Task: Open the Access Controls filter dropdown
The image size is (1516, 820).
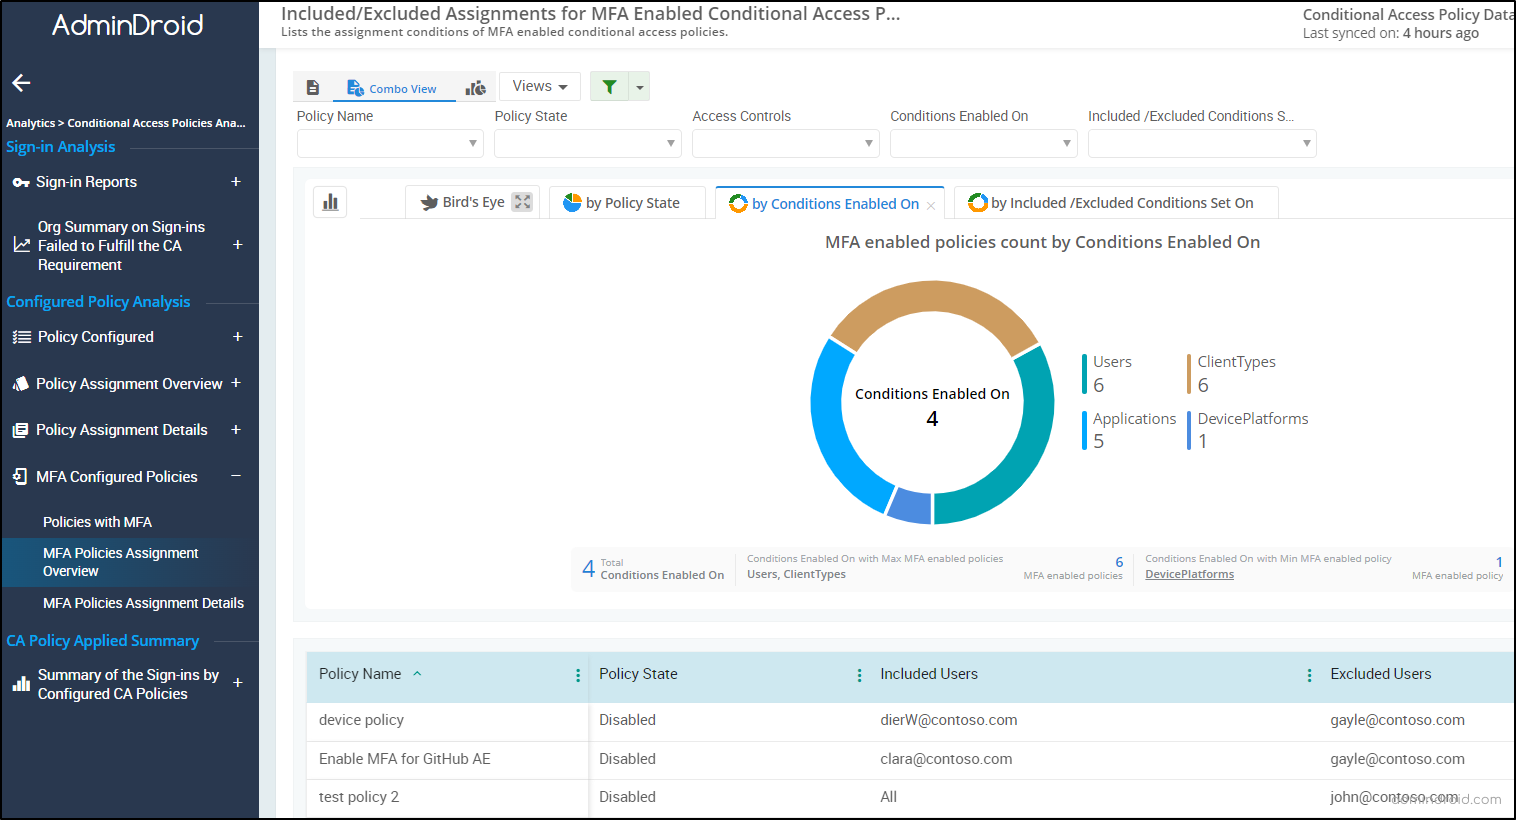Action: pos(785,143)
